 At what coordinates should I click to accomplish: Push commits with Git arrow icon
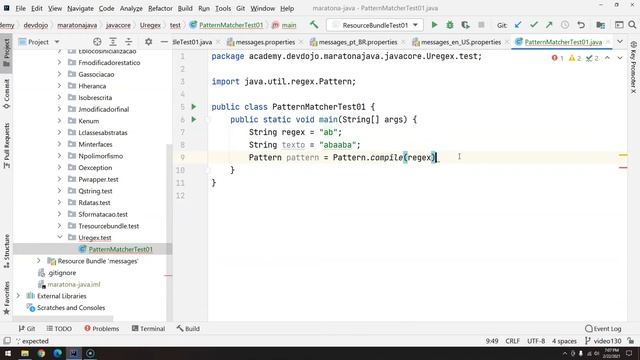click(x=549, y=25)
